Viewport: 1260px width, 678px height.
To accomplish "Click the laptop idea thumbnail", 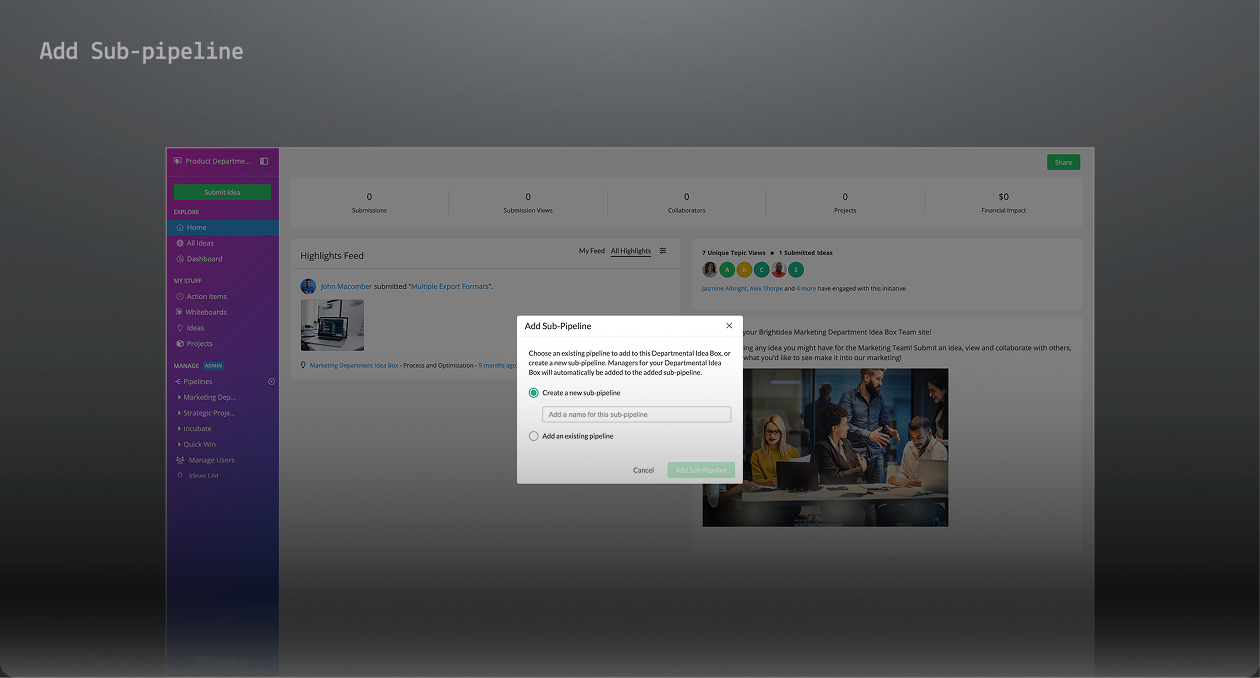I will coord(332,325).
